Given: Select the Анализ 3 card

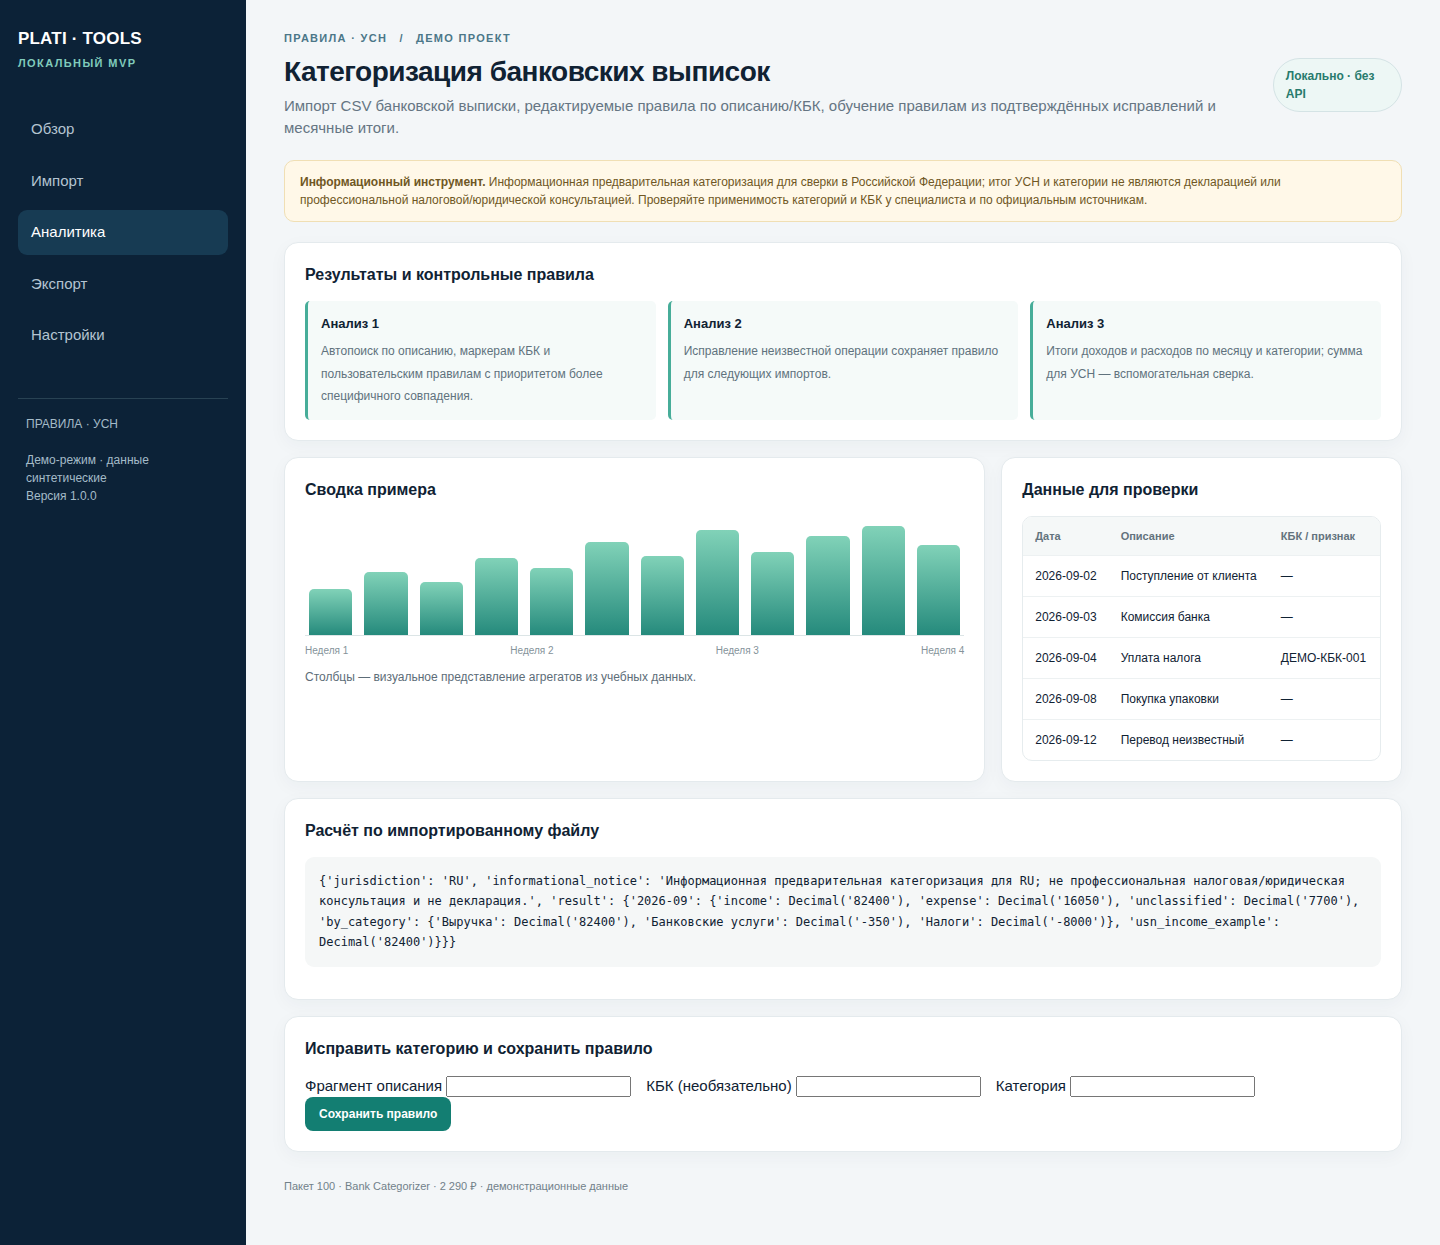Looking at the screenshot, I should [x=1205, y=360].
